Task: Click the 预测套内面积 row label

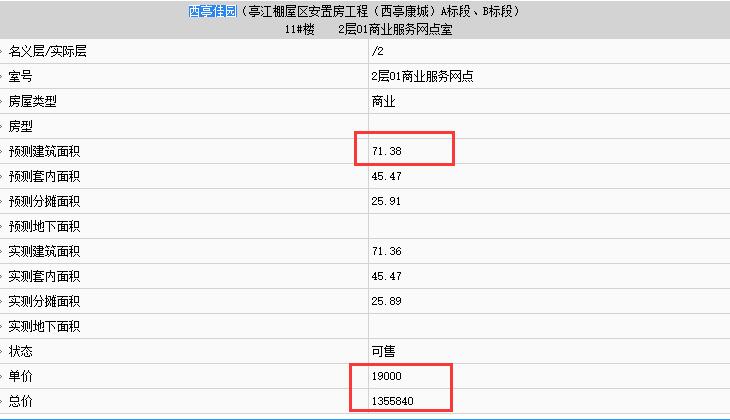Action: [x=44, y=176]
